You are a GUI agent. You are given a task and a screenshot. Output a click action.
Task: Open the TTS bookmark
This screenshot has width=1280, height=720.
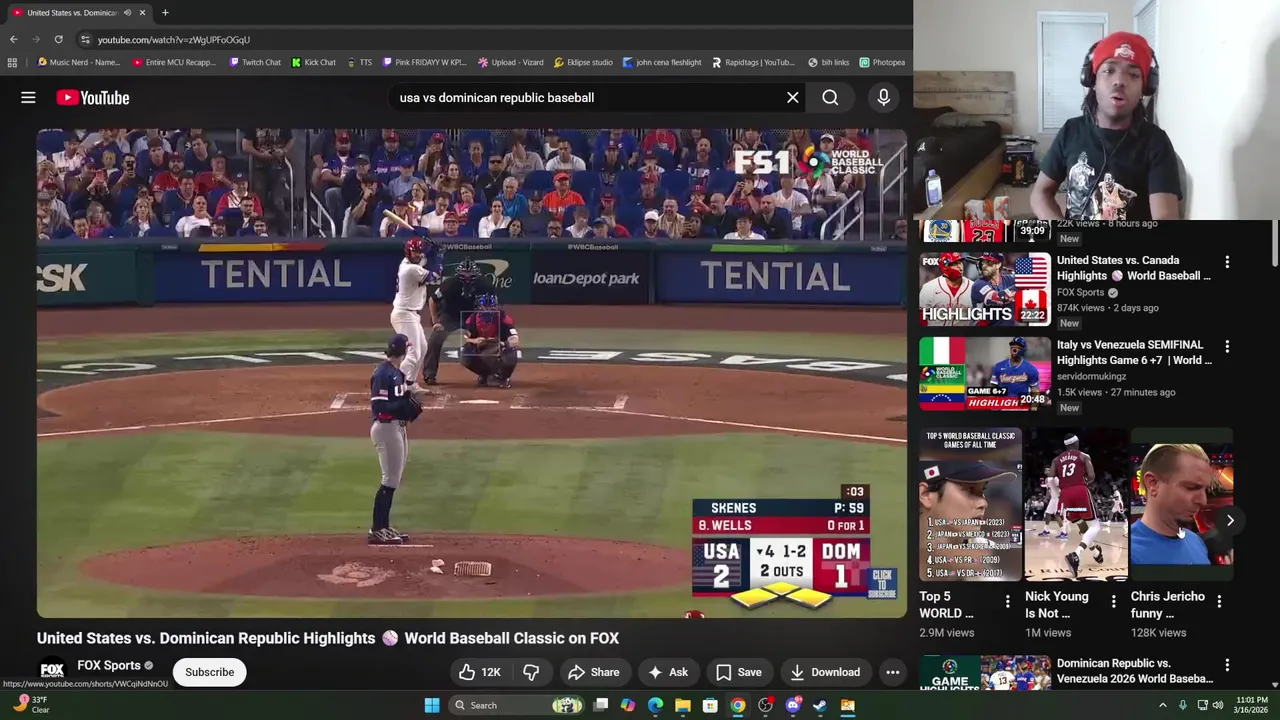click(x=360, y=62)
